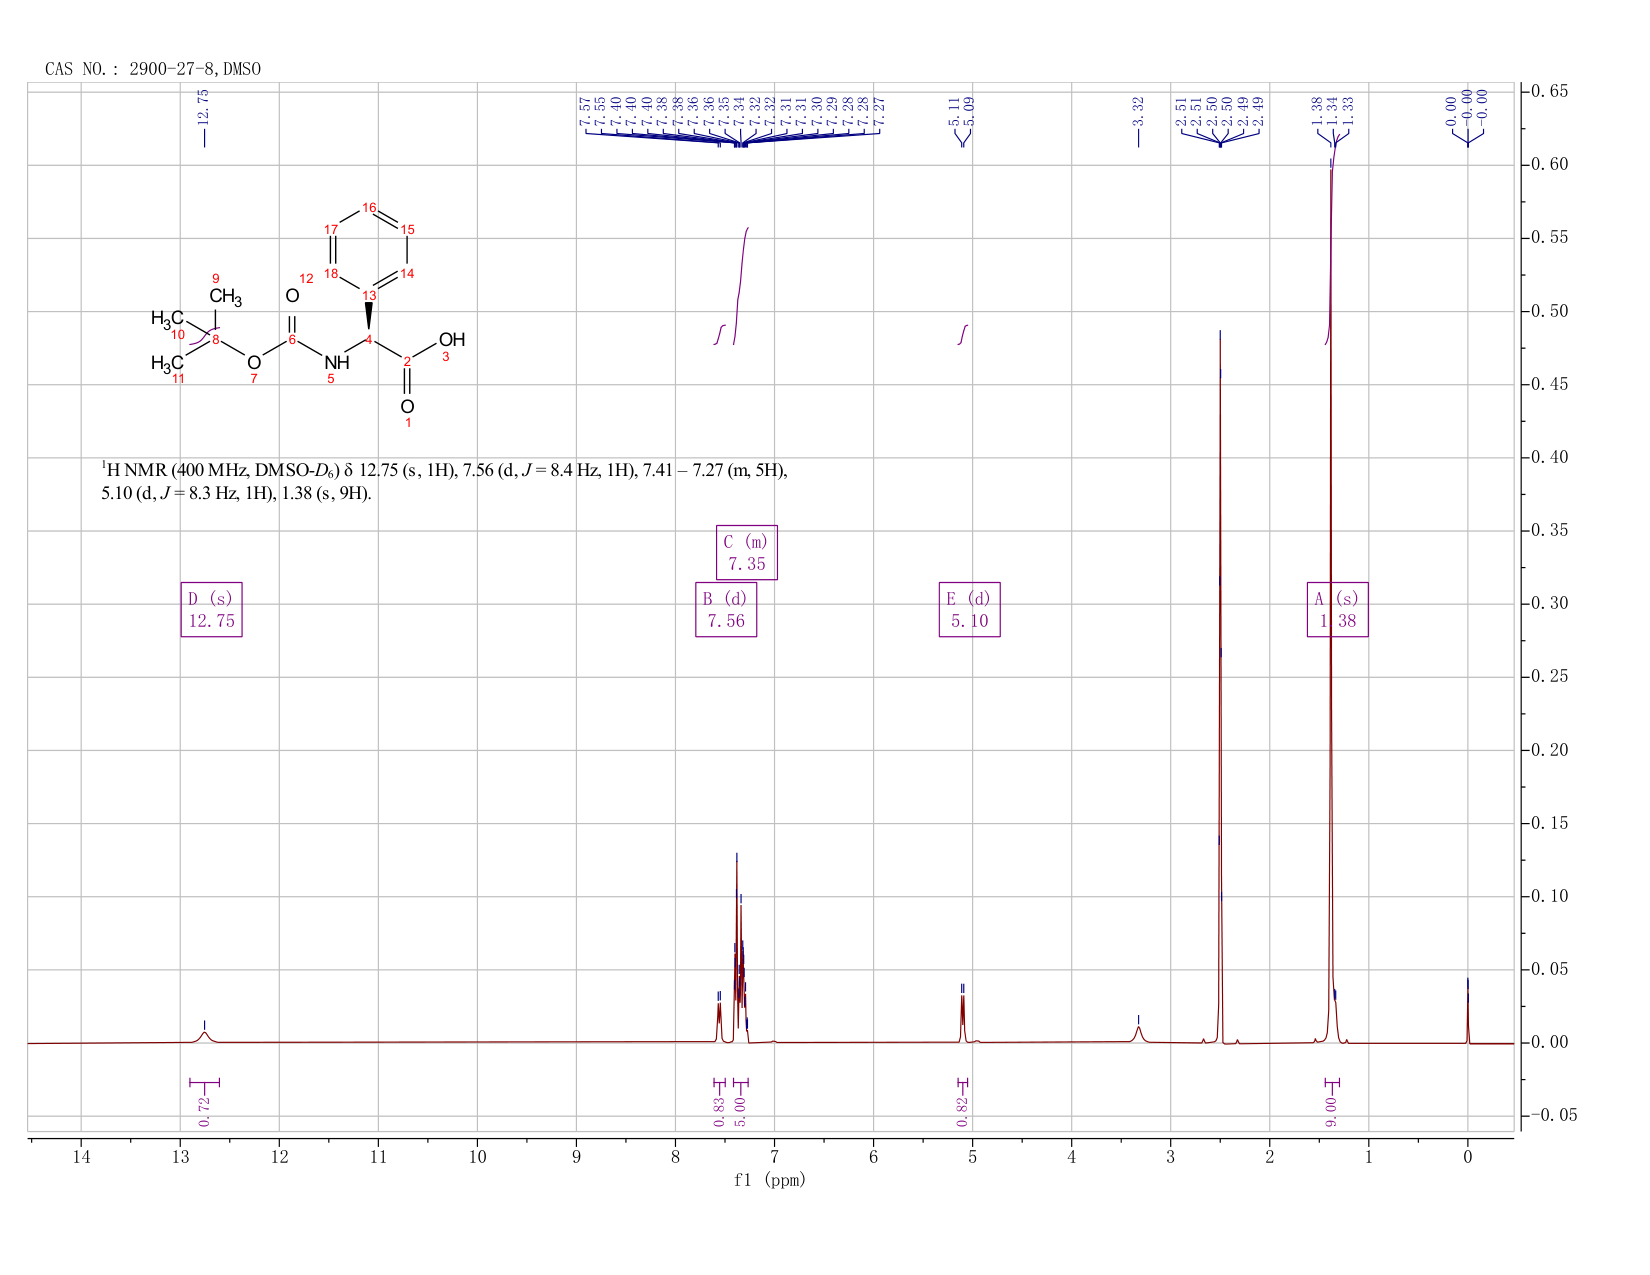The height and width of the screenshot is (1275, 1650).
Task: Click the carbonyl O labeled 1
Action: (x=407, y=406)
